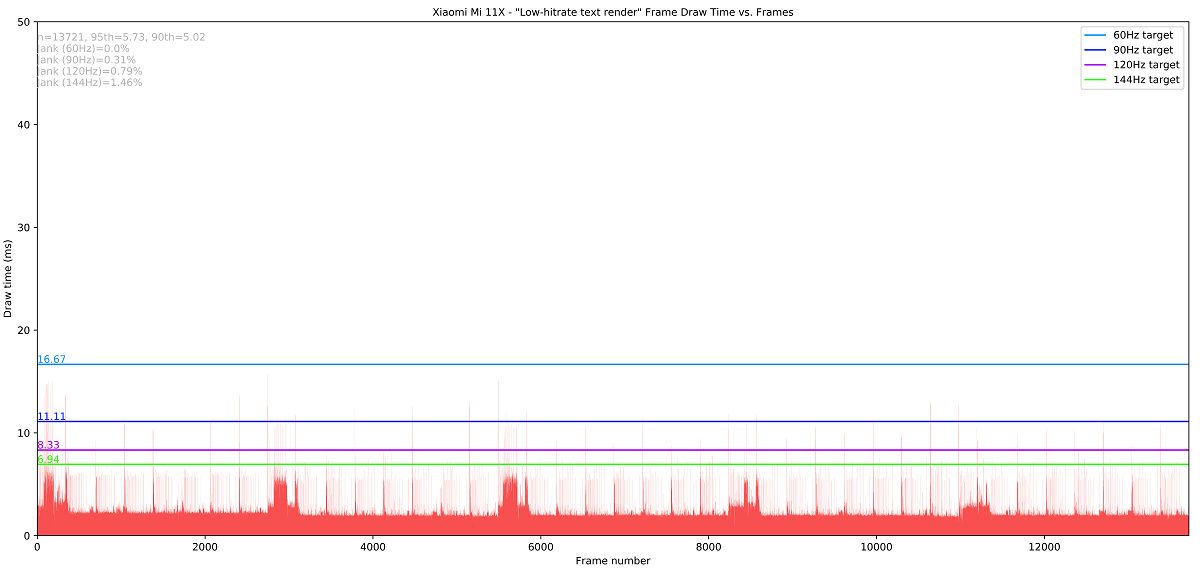Click the "10" tick on the draw time axis
The image size is (1200, 575).
[x=24, y=433]
